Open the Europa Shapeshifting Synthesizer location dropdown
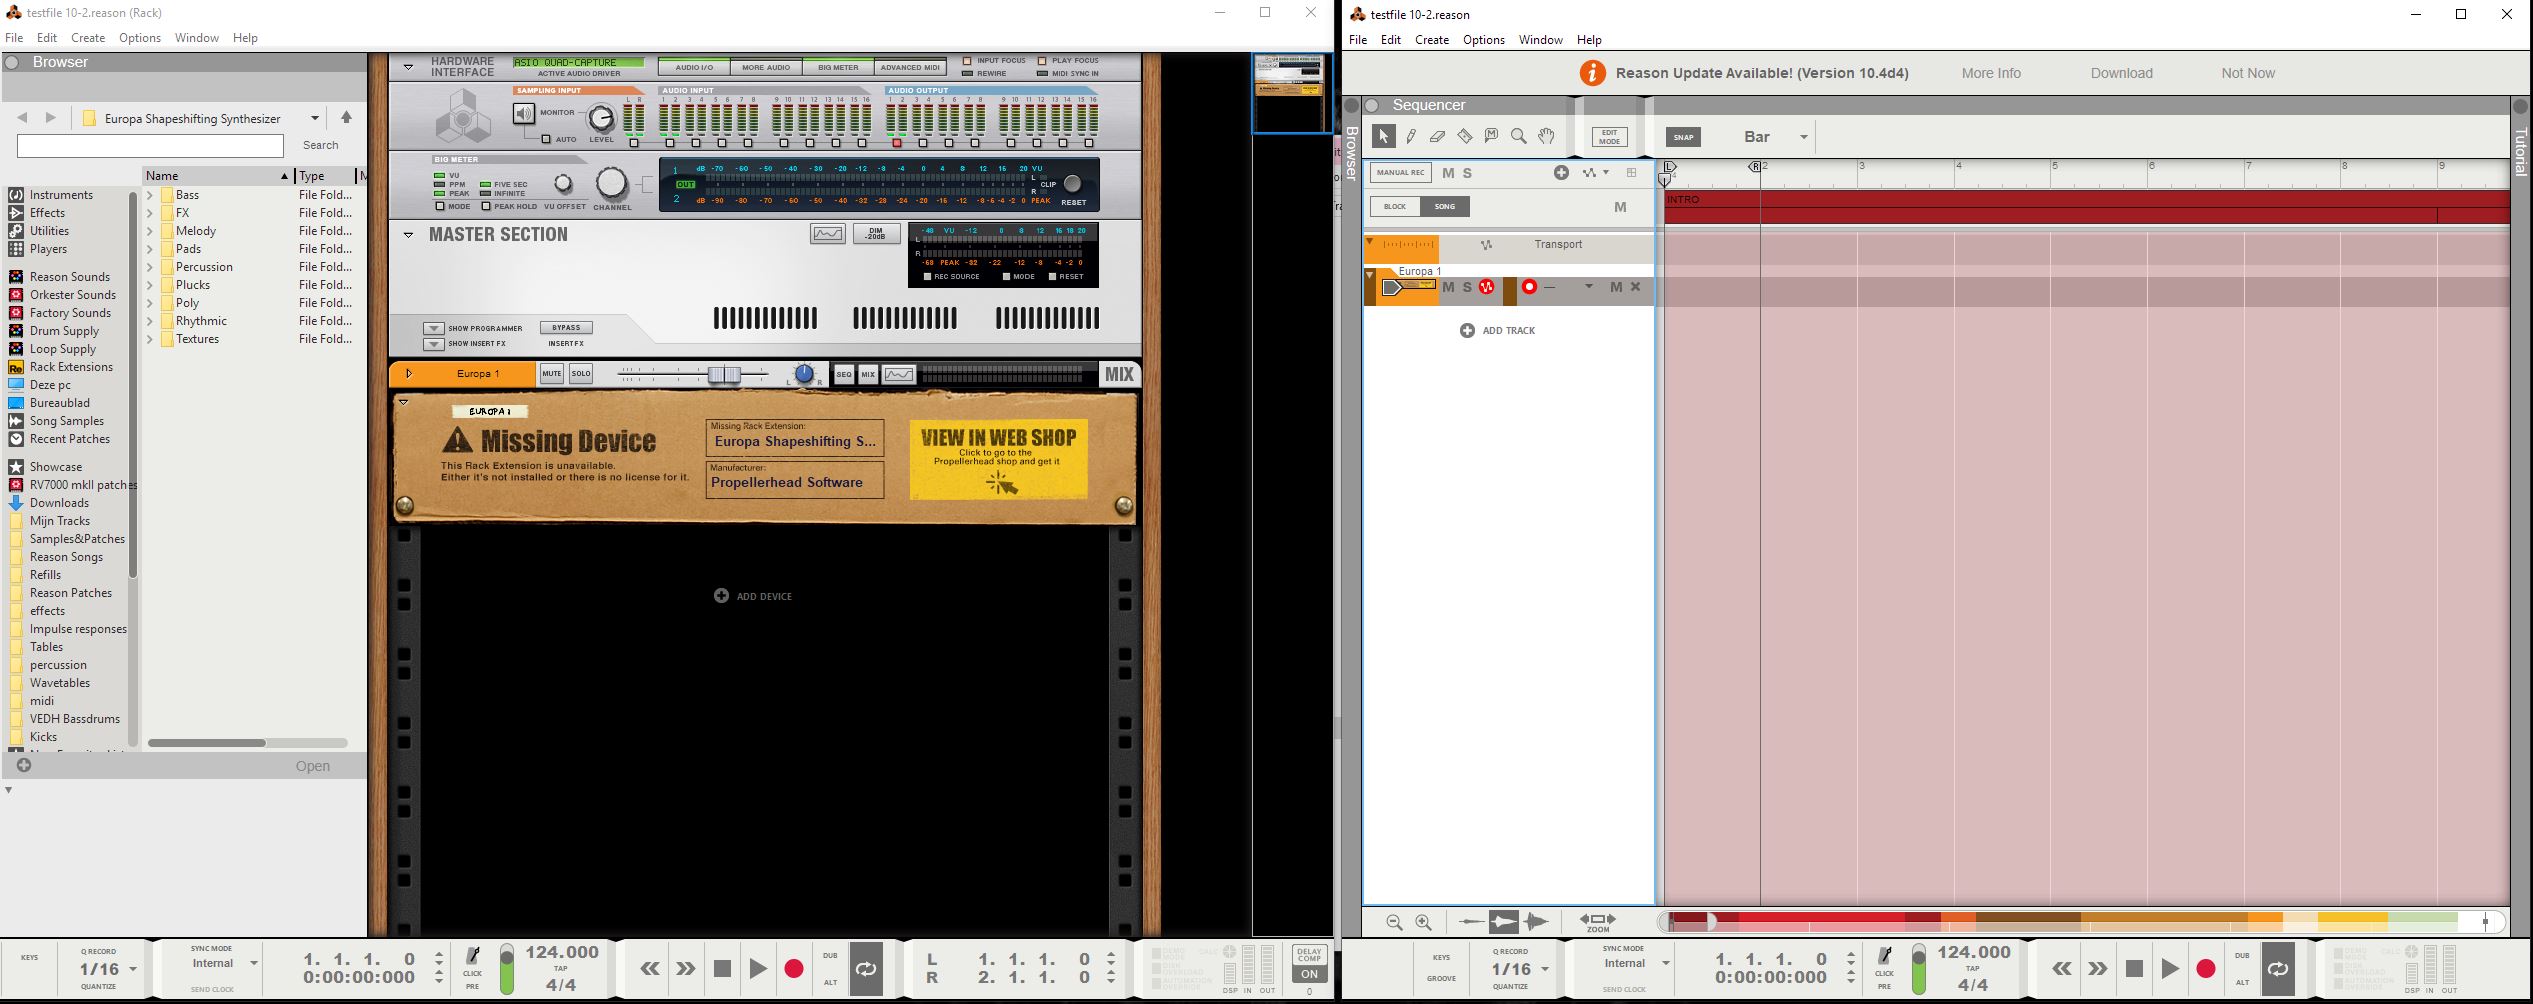This screenshot has width=2533, height=1004. pyautogui.click(x=314, y=118)
